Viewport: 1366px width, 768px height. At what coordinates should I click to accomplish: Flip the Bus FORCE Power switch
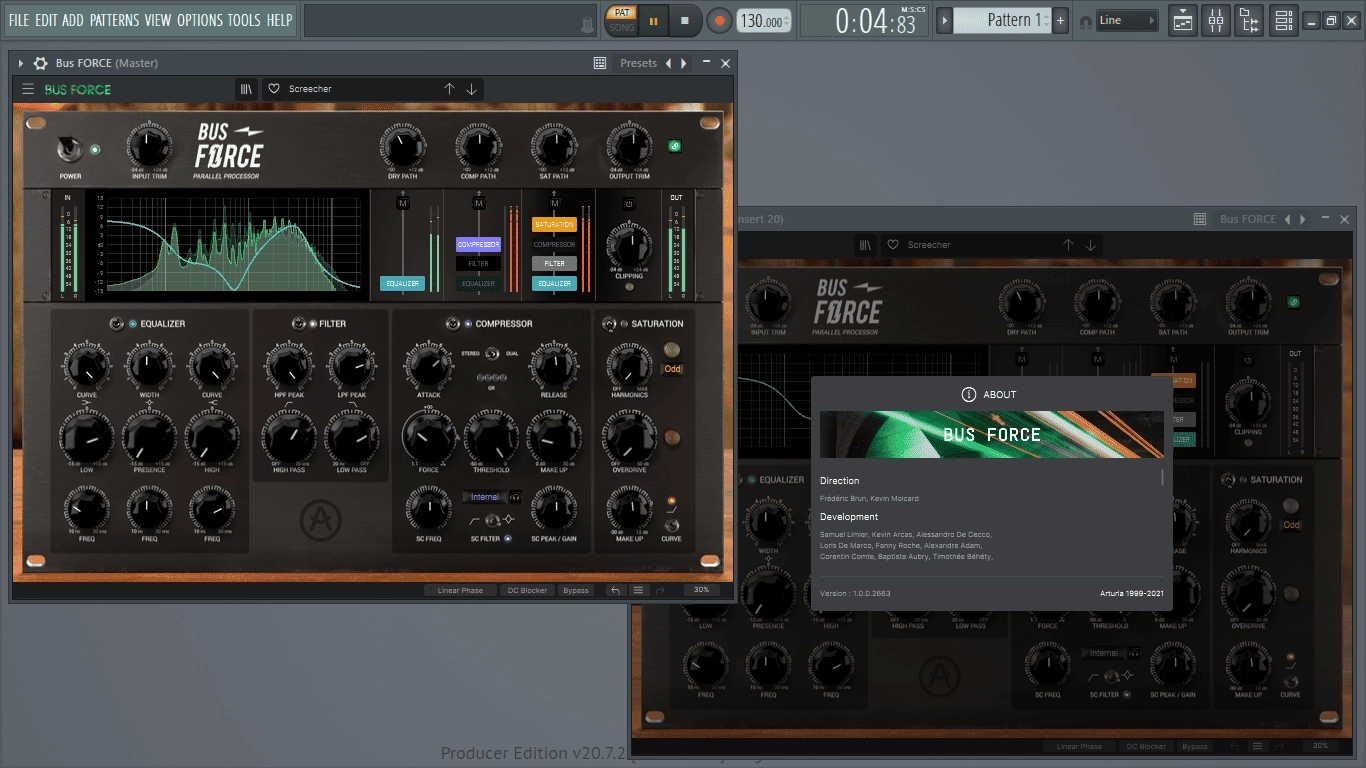coord(69,150)
